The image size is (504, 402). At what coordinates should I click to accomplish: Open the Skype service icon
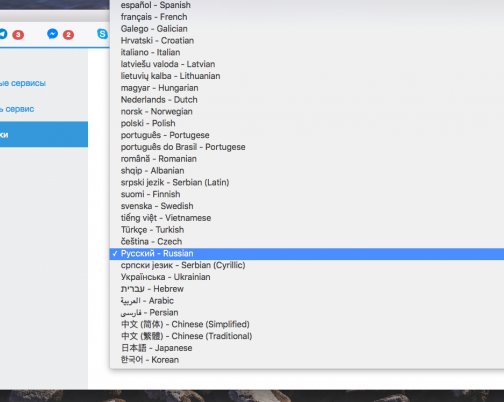point(102,34)
